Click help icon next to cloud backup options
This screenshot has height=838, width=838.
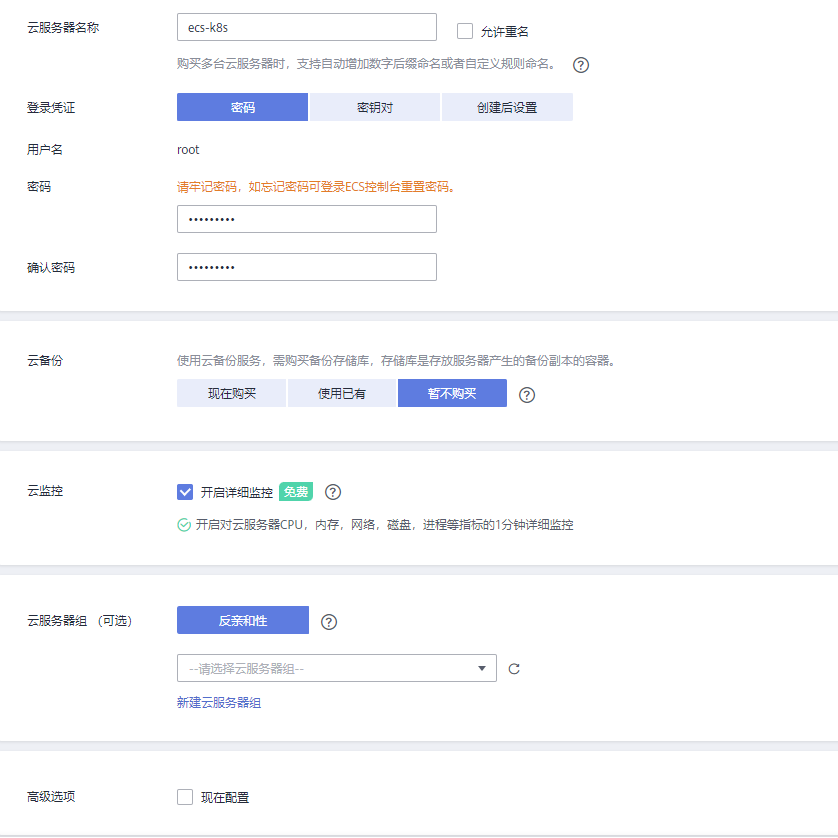coord(527,394)
